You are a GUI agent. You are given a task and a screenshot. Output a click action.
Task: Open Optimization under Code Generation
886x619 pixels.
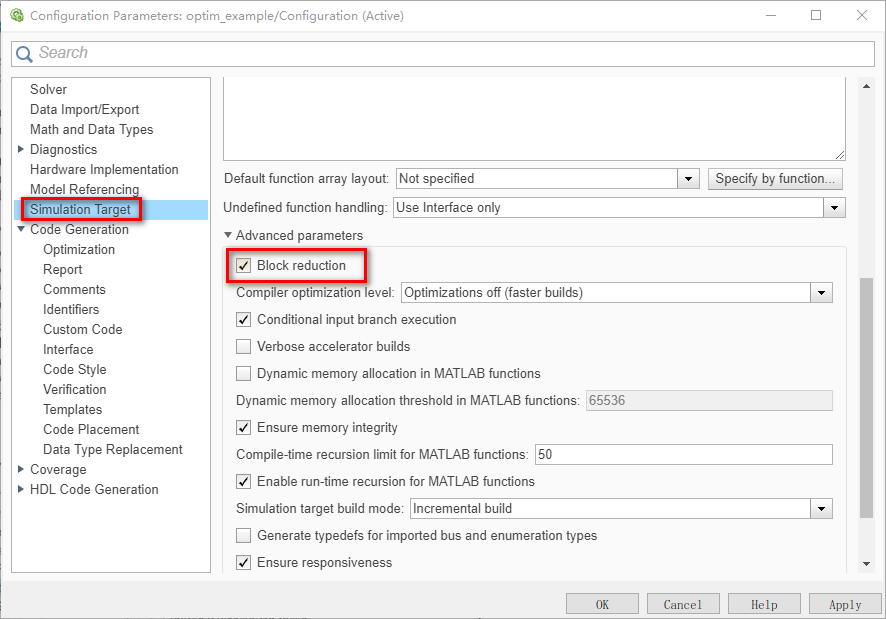pos(79,249)
